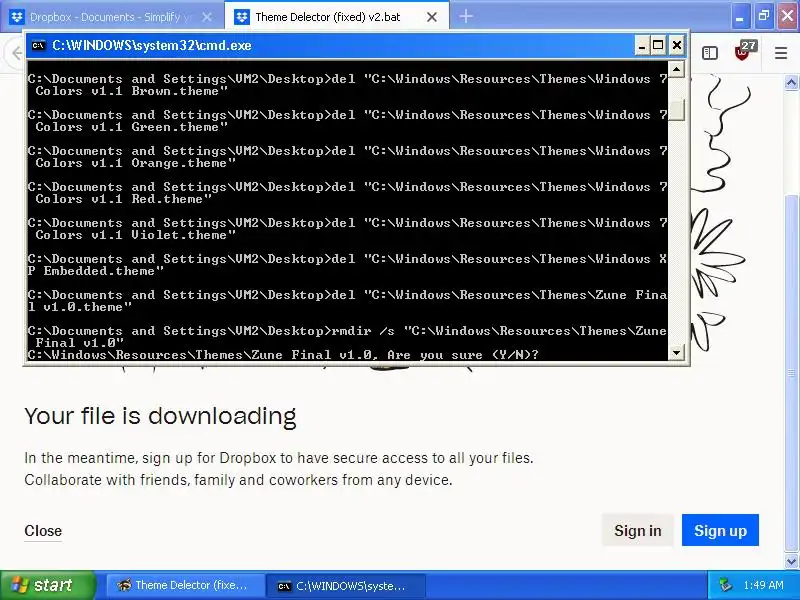Click the 1:49 AM taskbar clock
The width and height of the screenshot is (800, 600).
[x=763, y=585]
